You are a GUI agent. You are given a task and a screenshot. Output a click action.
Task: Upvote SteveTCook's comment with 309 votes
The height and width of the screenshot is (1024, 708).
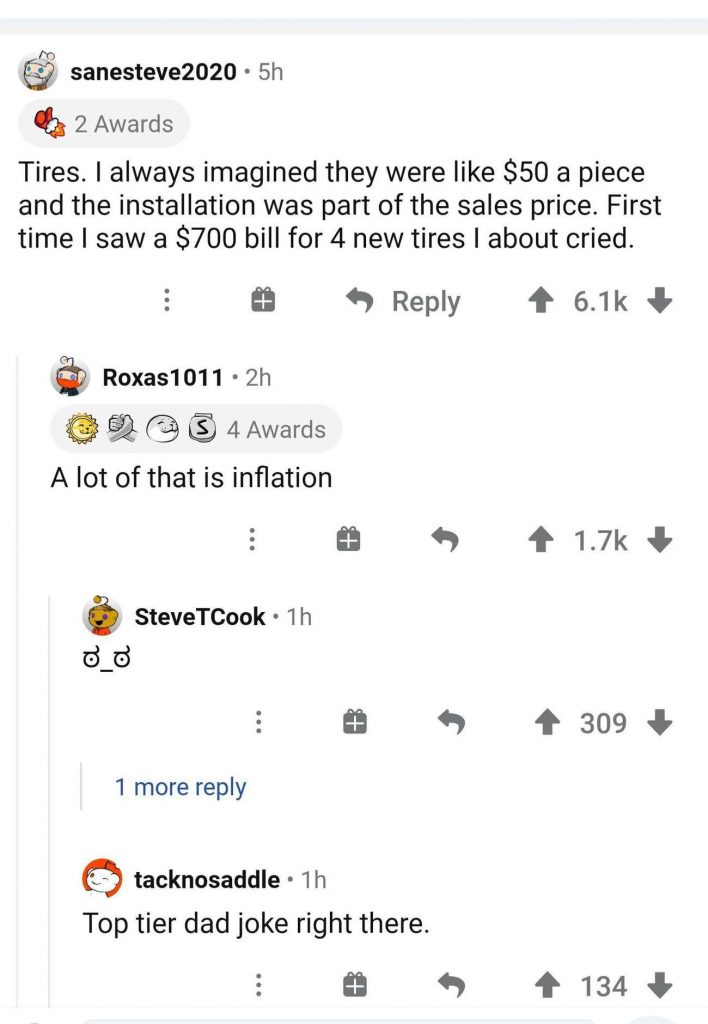[x=547, y=723]
